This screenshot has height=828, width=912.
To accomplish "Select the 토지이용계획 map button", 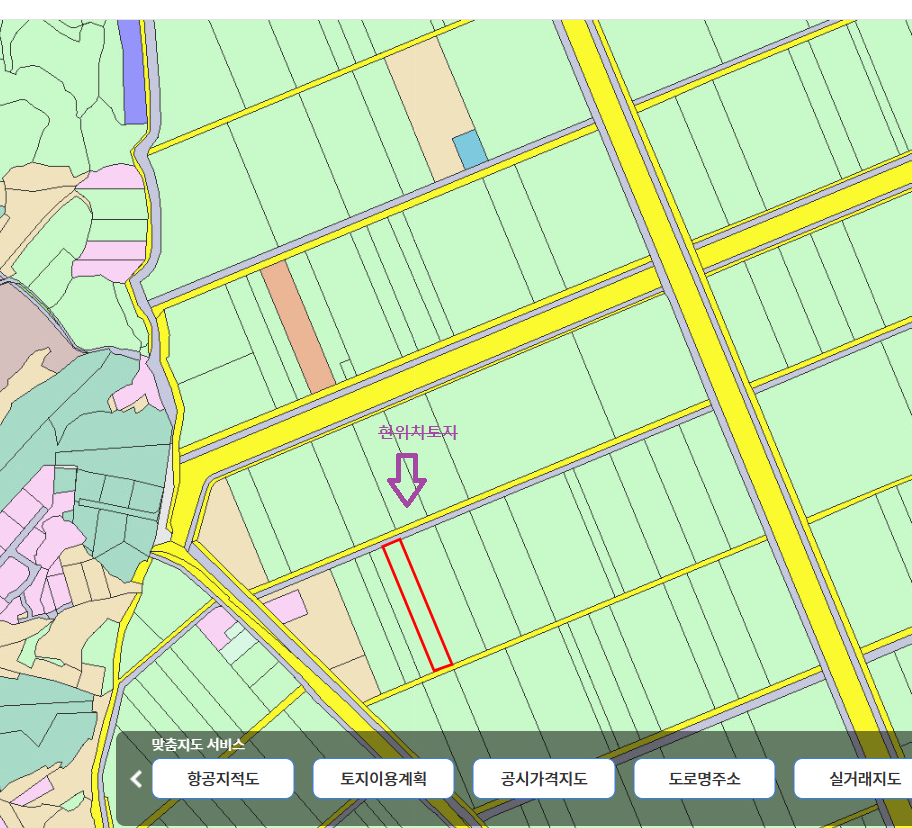I will pyautogui.click(x=383, y=778).
